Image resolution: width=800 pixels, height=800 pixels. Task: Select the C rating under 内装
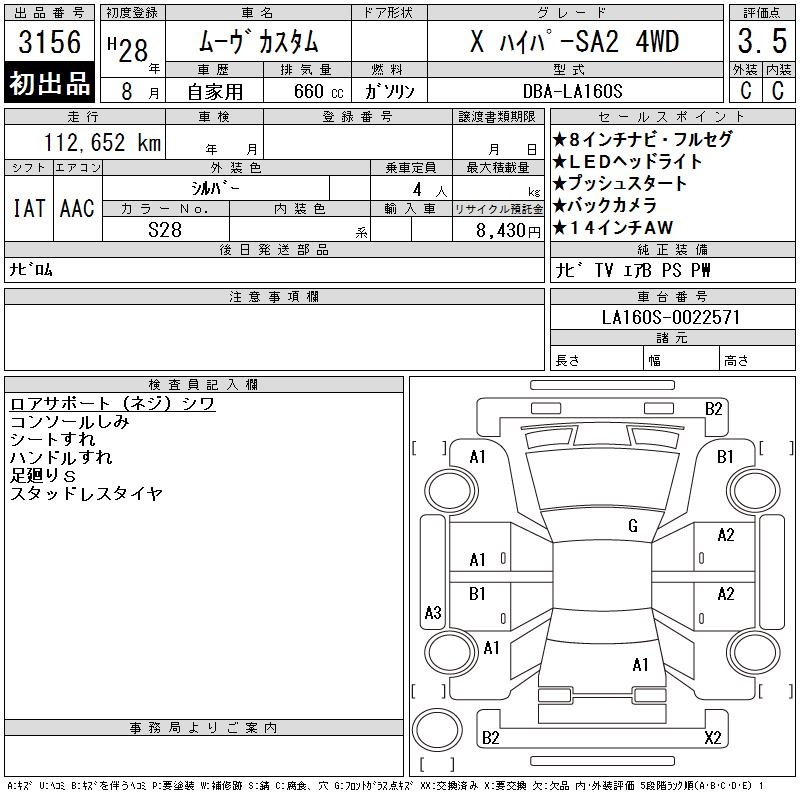pos(778,91)
